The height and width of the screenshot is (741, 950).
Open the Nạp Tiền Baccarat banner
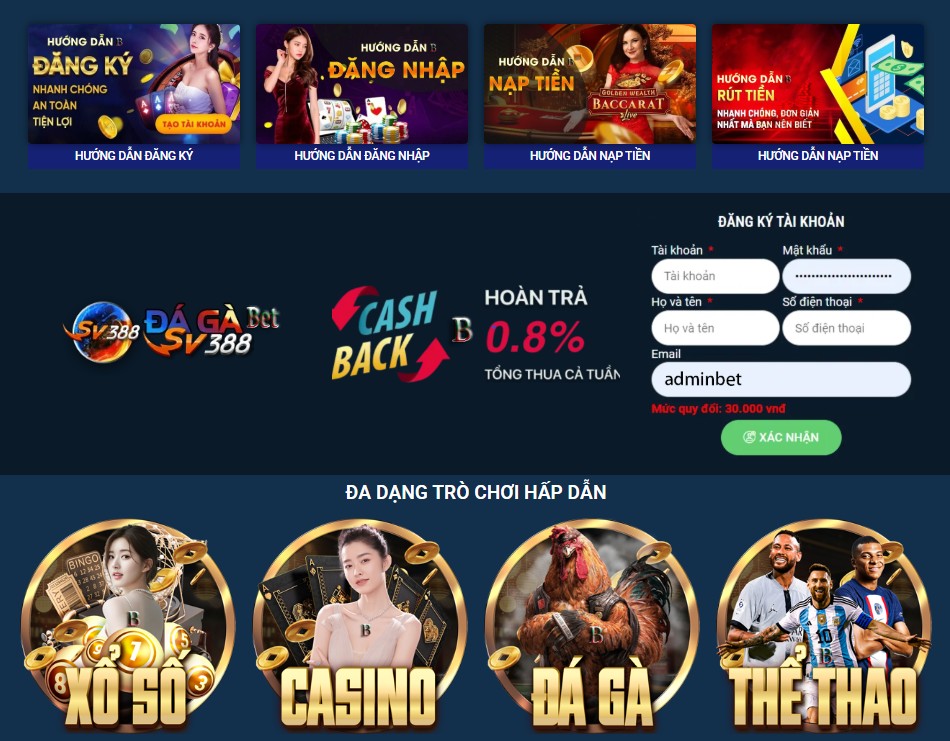590,84
